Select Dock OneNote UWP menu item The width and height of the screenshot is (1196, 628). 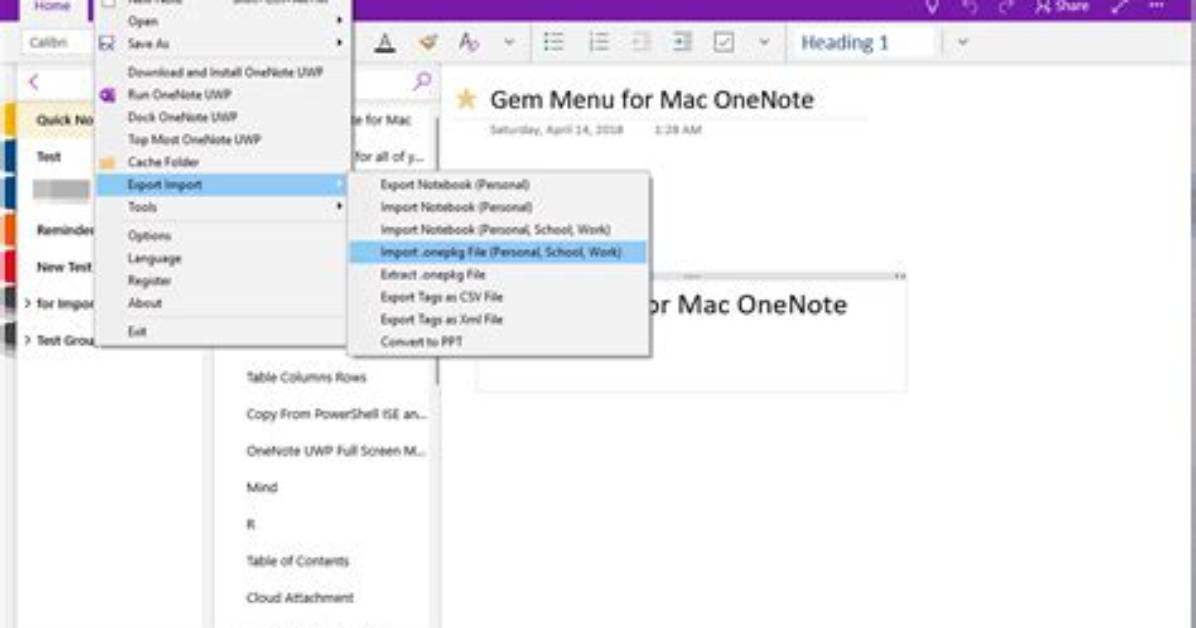[223, 117]
